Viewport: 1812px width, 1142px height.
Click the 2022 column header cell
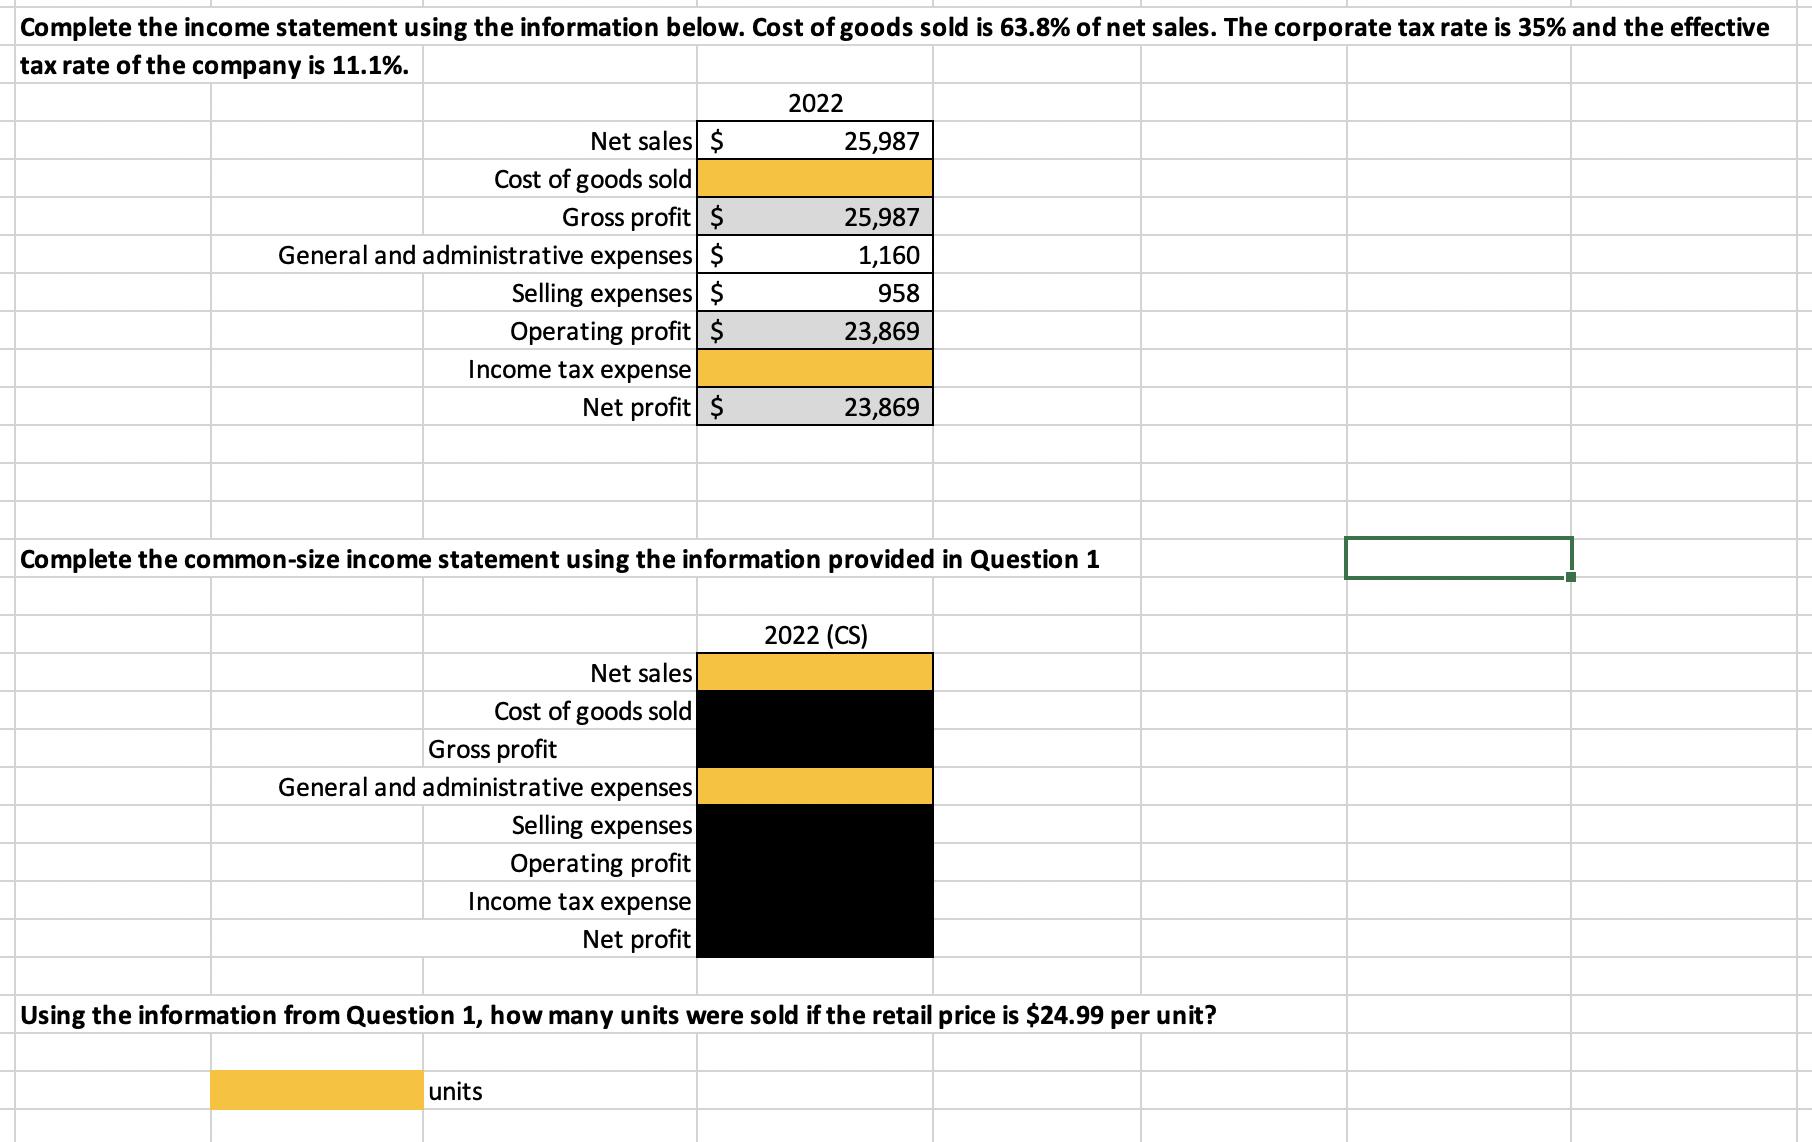[815, 103]
